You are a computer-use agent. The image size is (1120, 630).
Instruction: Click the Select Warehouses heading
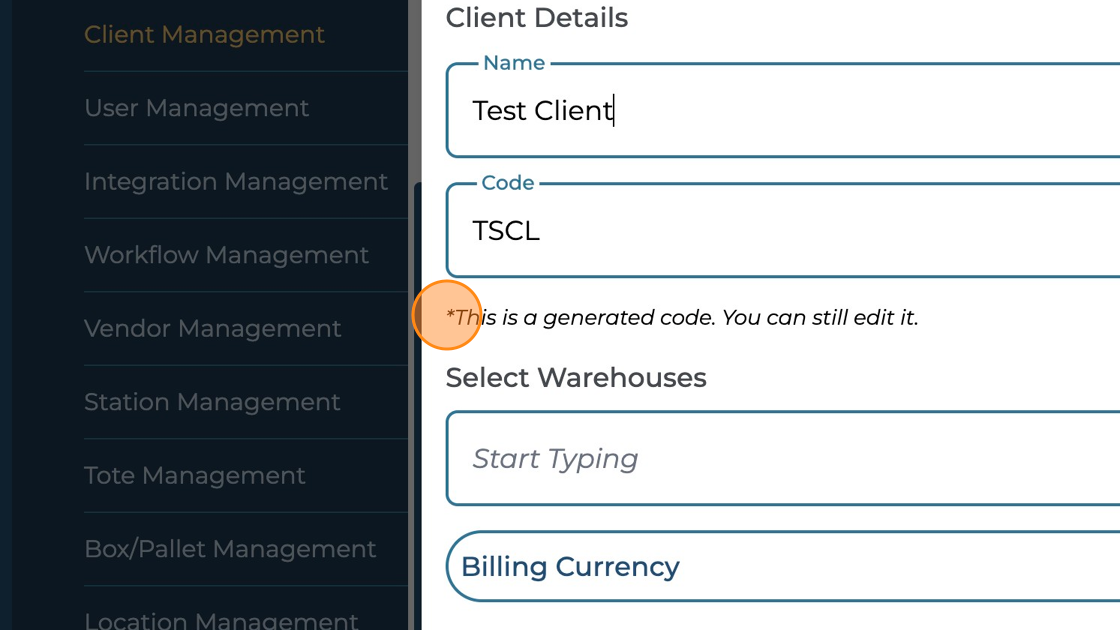click(x=576, y=378)
